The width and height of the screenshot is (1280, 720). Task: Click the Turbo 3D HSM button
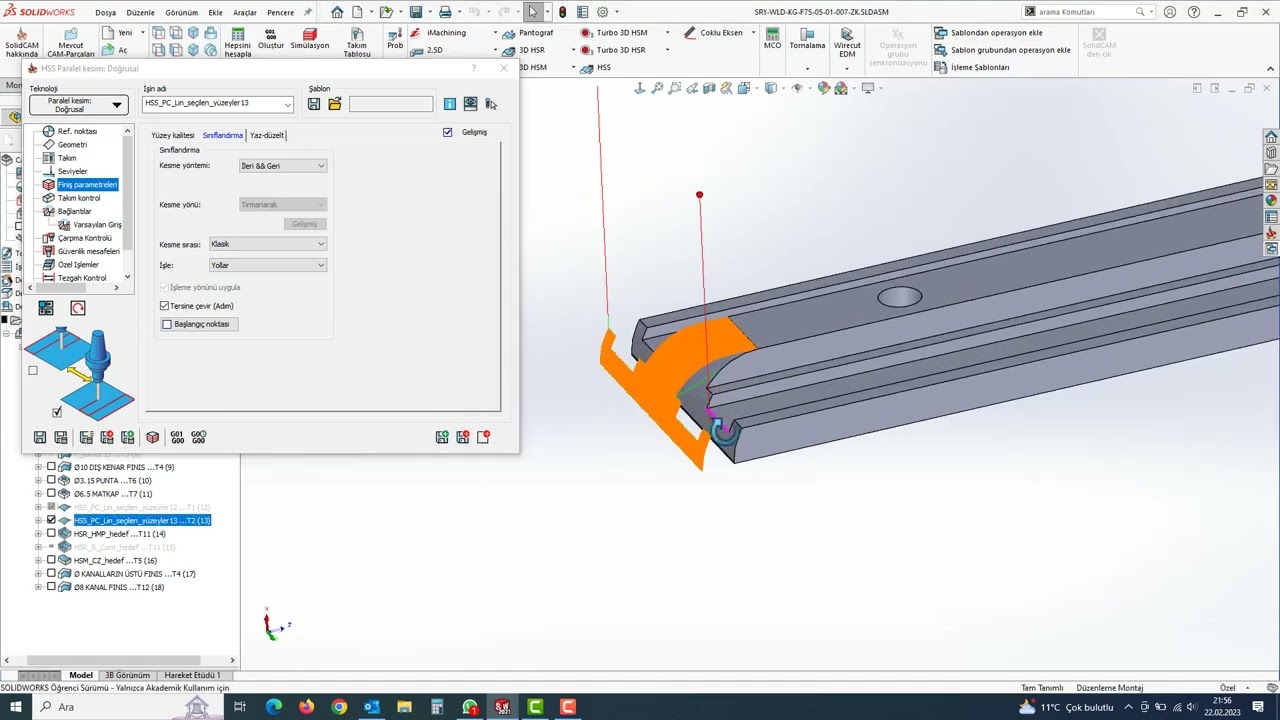(x=613, y=33)
